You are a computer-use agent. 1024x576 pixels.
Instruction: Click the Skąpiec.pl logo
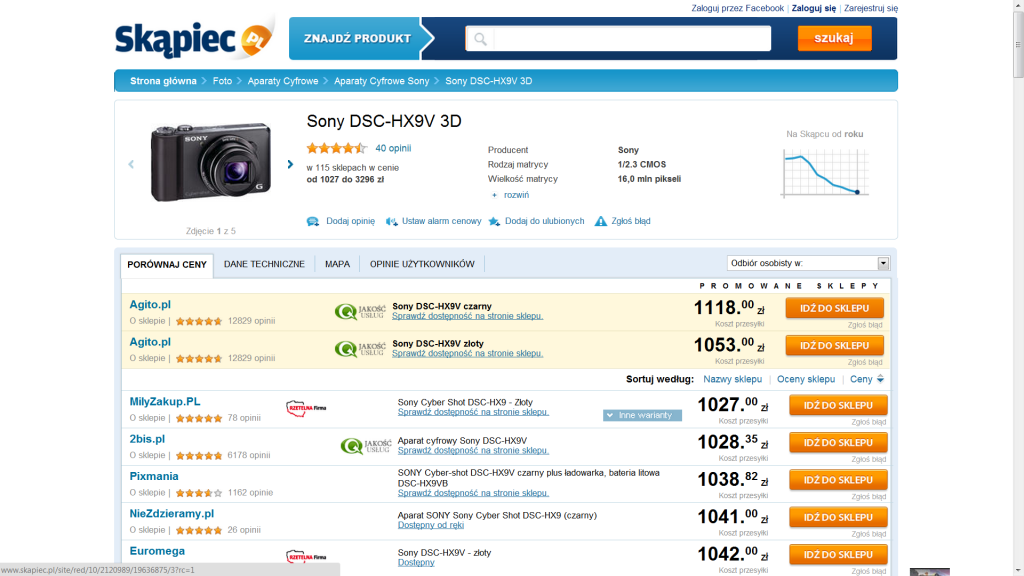click(194, 39)
